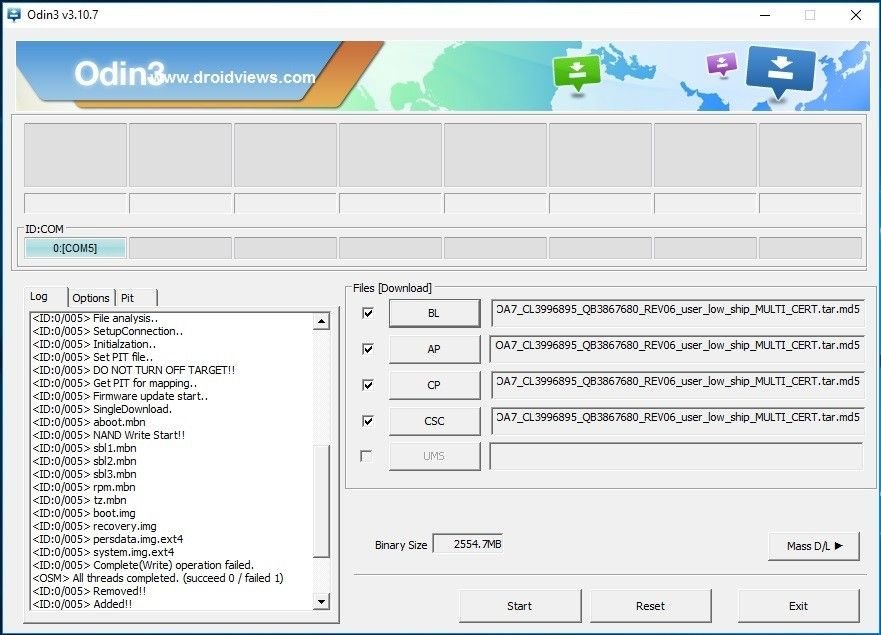This screenshot has height=635, width=881.
Task: Click the AP file path field
Action: tap(677, 349)
